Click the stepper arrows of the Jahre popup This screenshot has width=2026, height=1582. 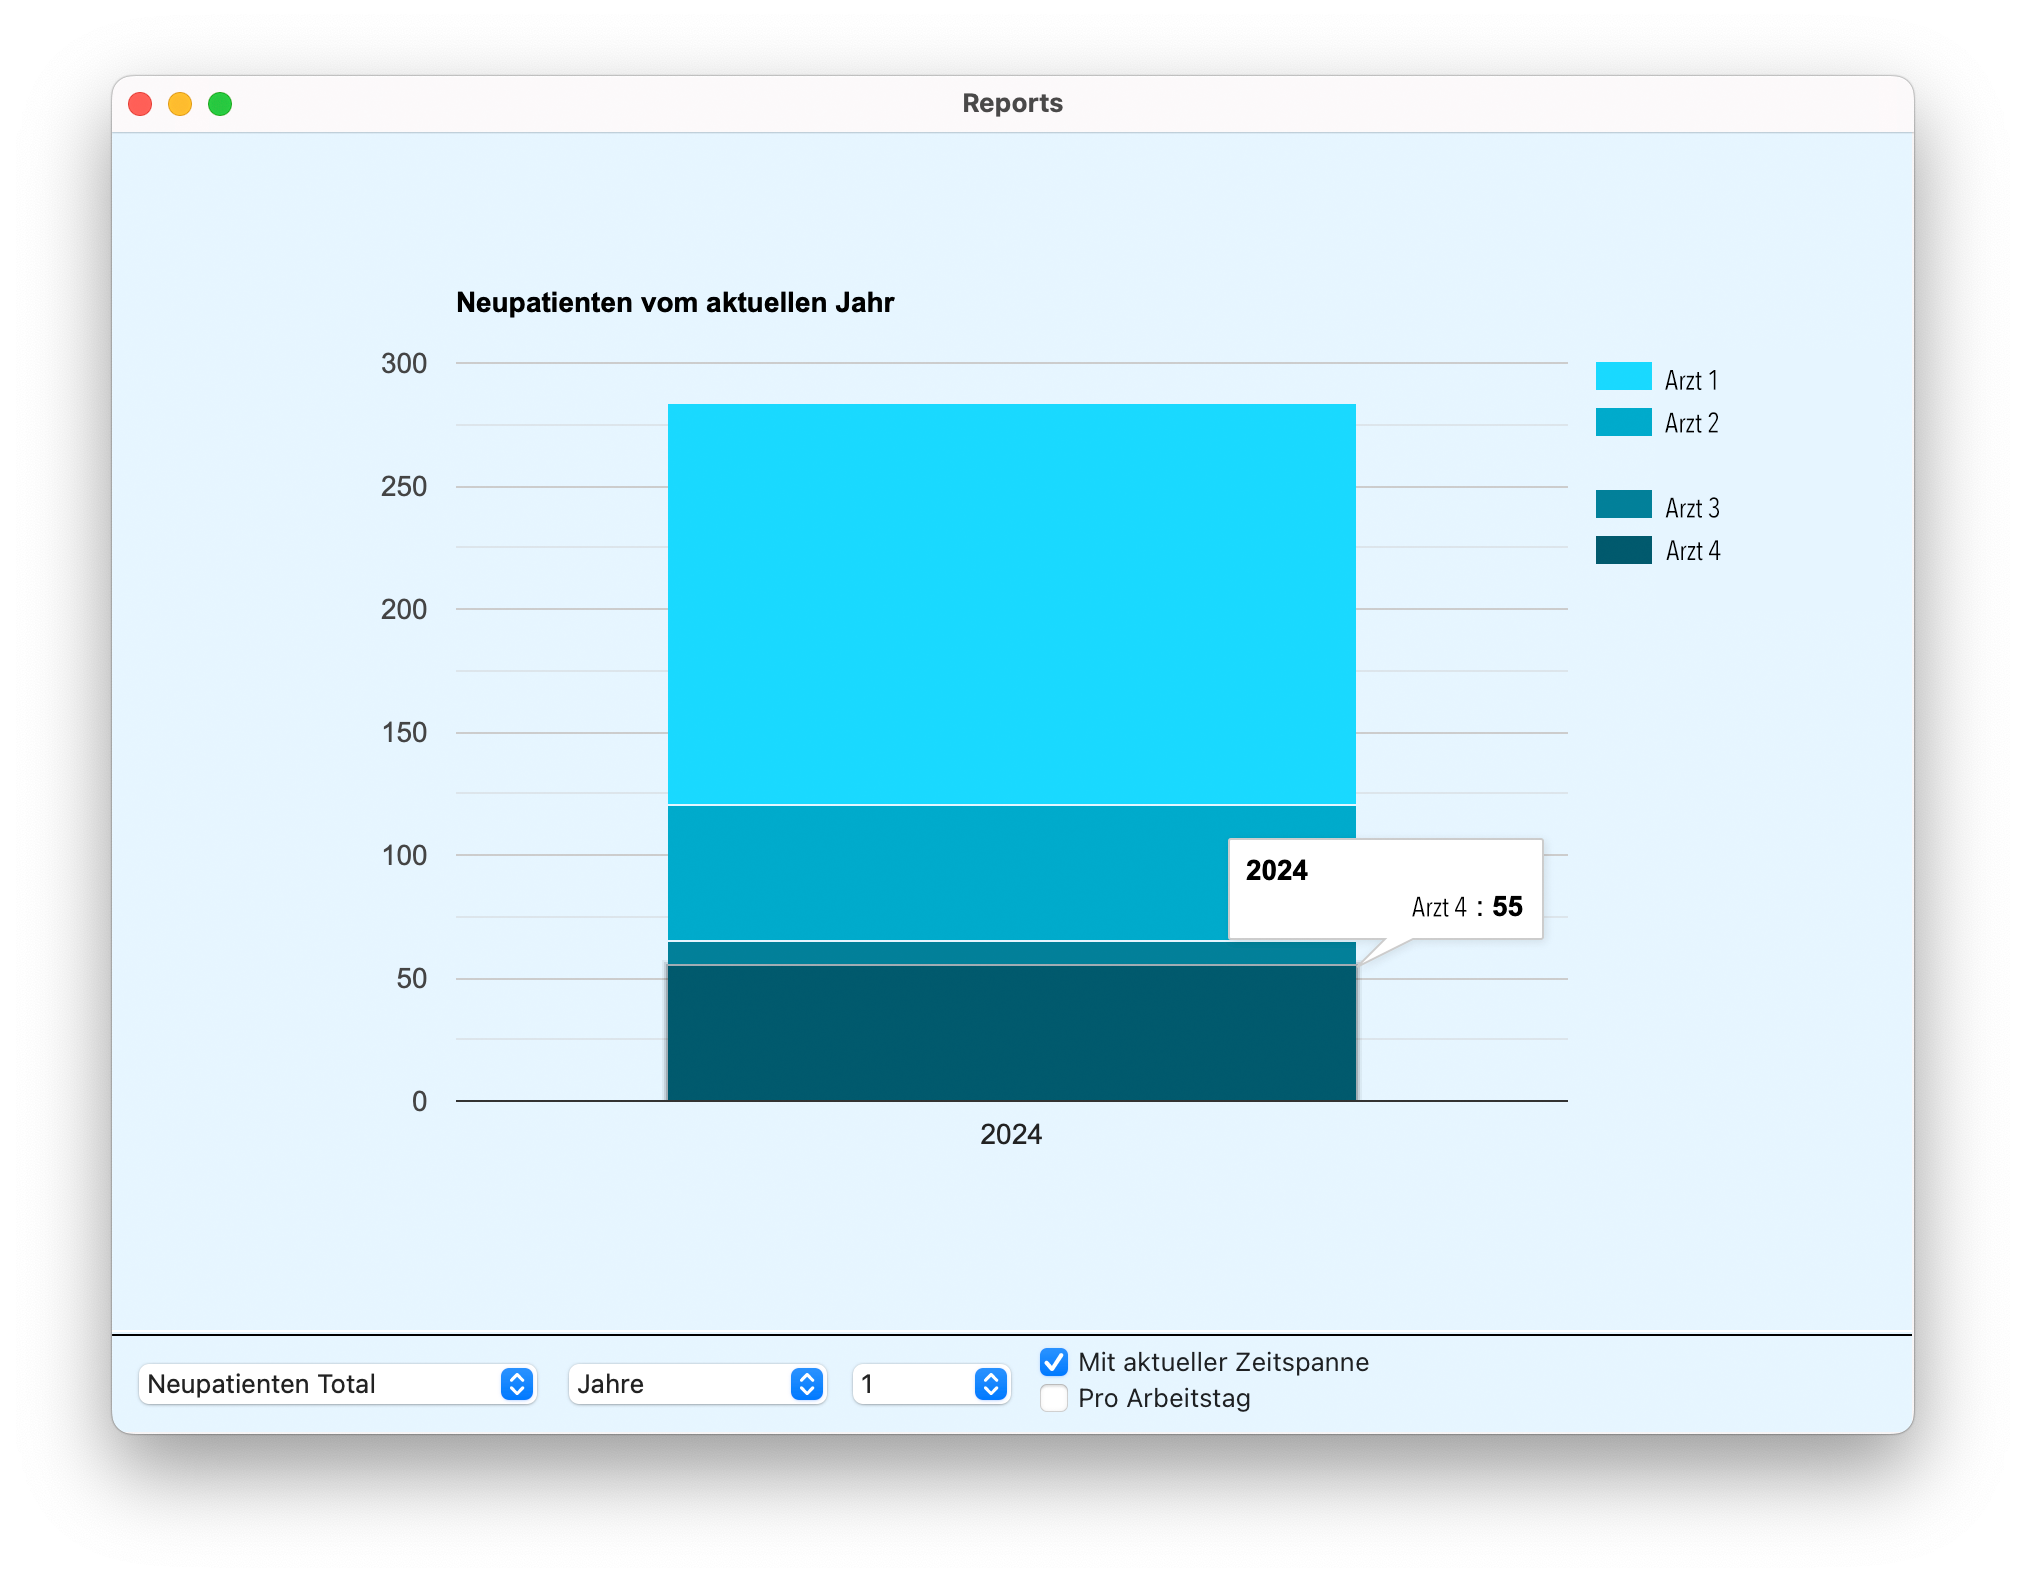point(806,1384)
